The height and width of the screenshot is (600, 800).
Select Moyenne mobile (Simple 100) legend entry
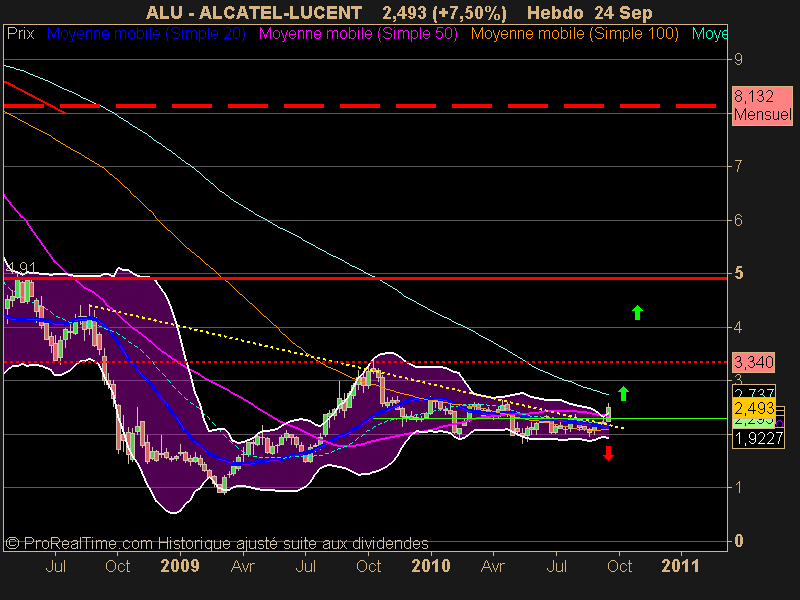click(x=574, y=34)
